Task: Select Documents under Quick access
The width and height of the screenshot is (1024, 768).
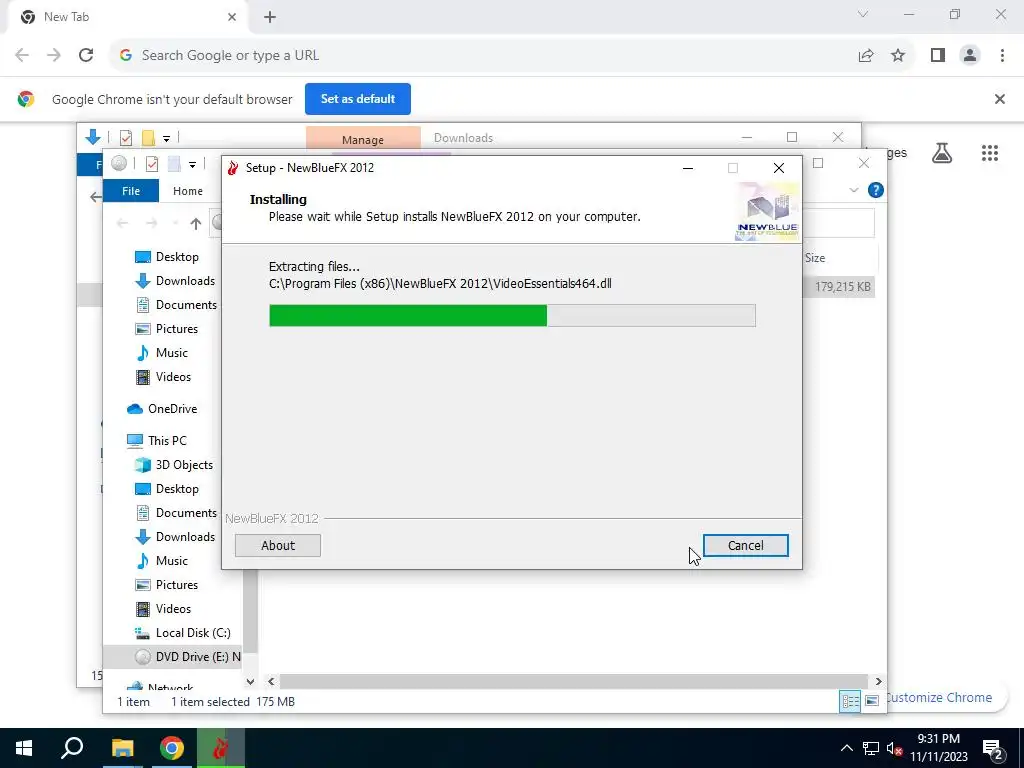Action: point(176,305)
